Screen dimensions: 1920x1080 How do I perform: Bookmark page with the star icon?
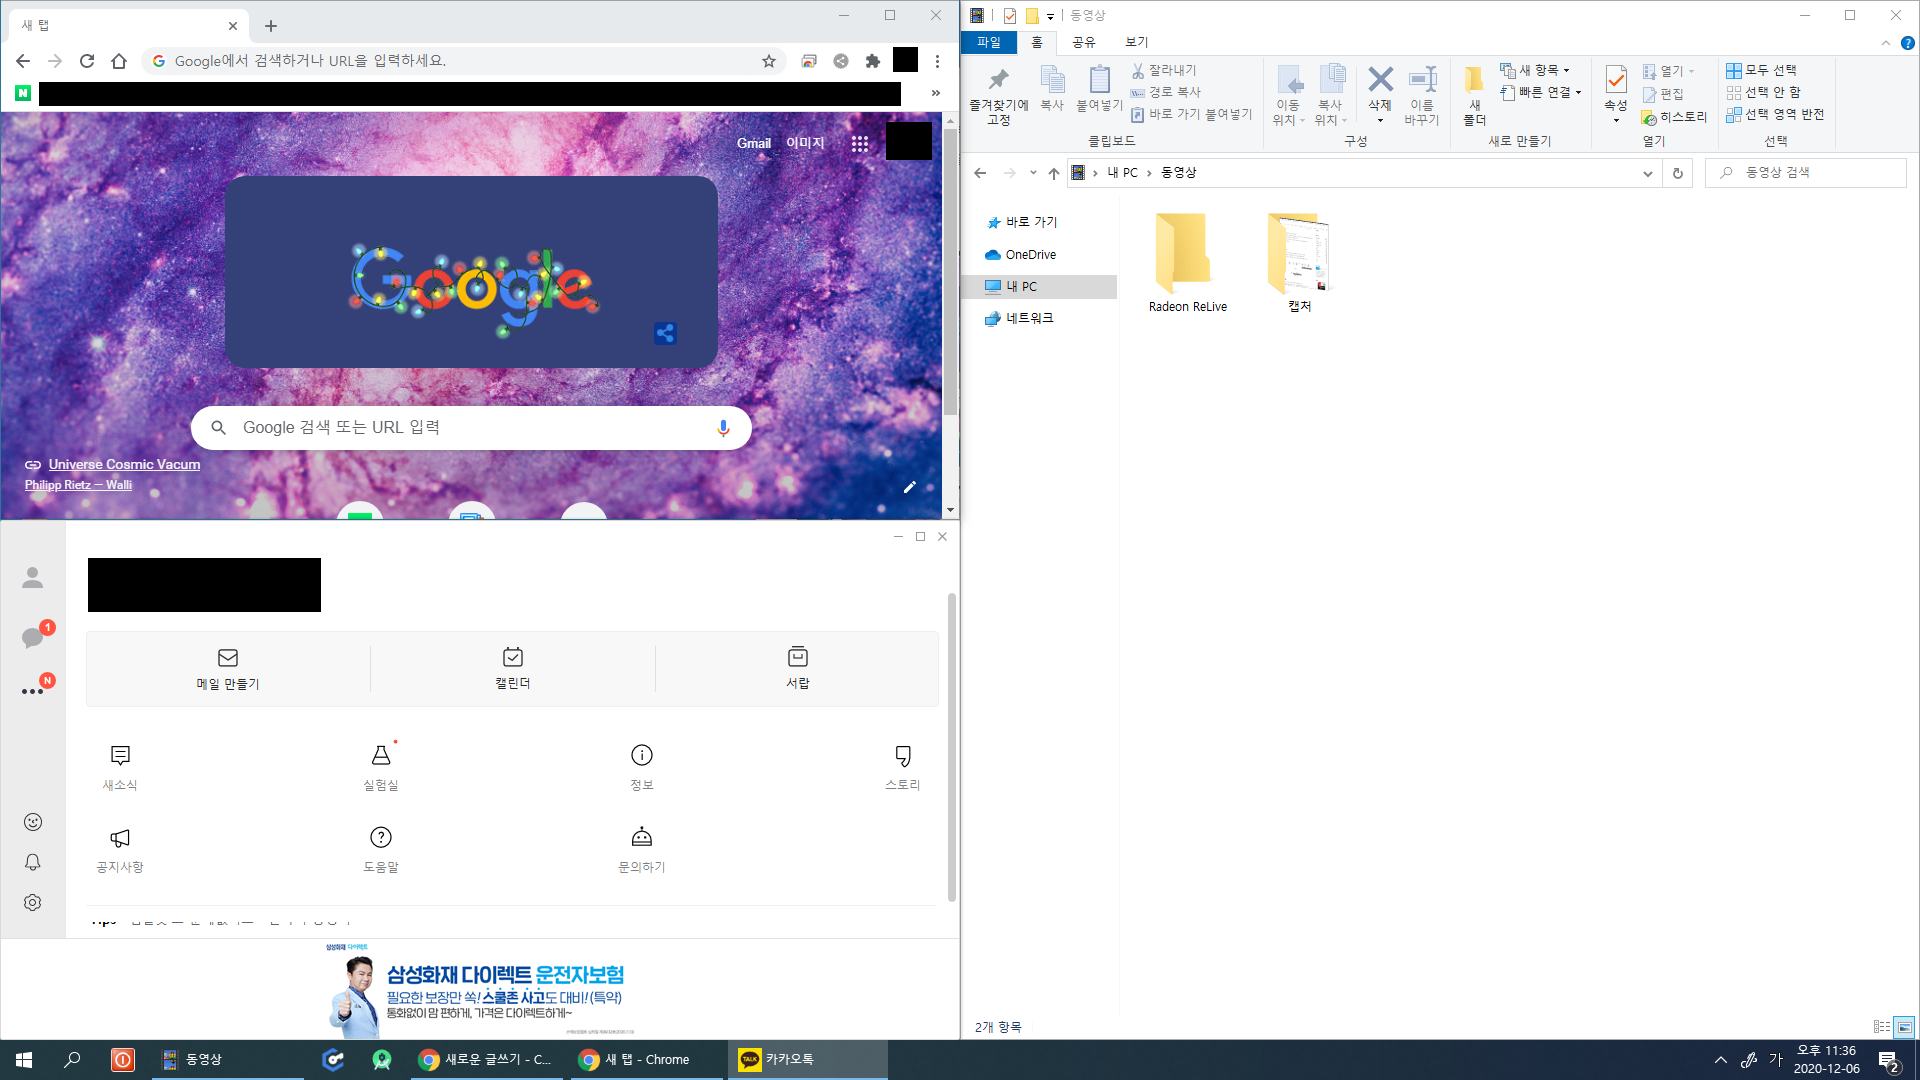pyautogui.click(x=768, y=61)
